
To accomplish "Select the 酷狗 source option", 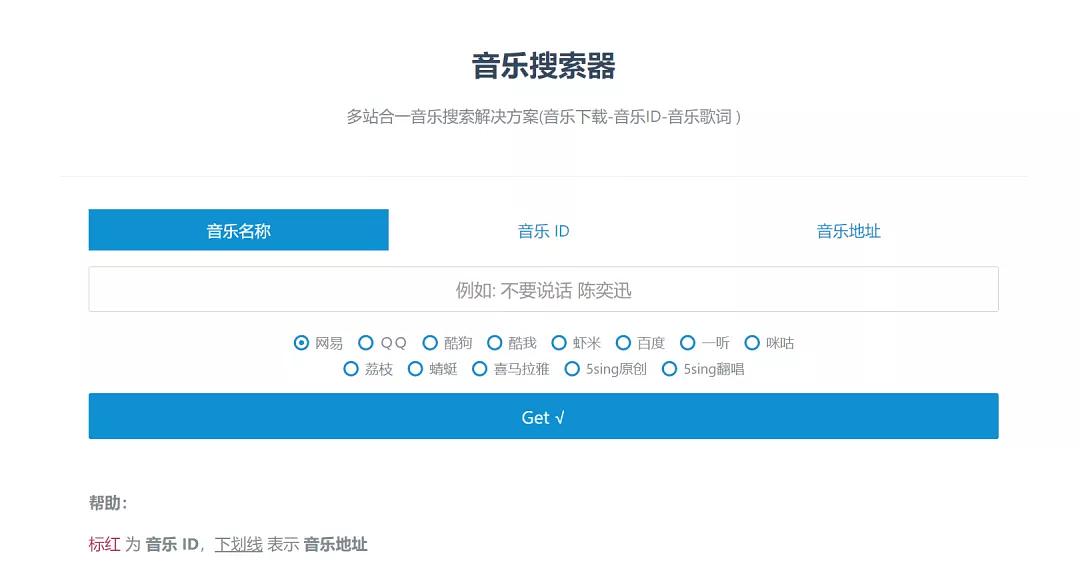I will pyautogui.click(x=430, y=343).
